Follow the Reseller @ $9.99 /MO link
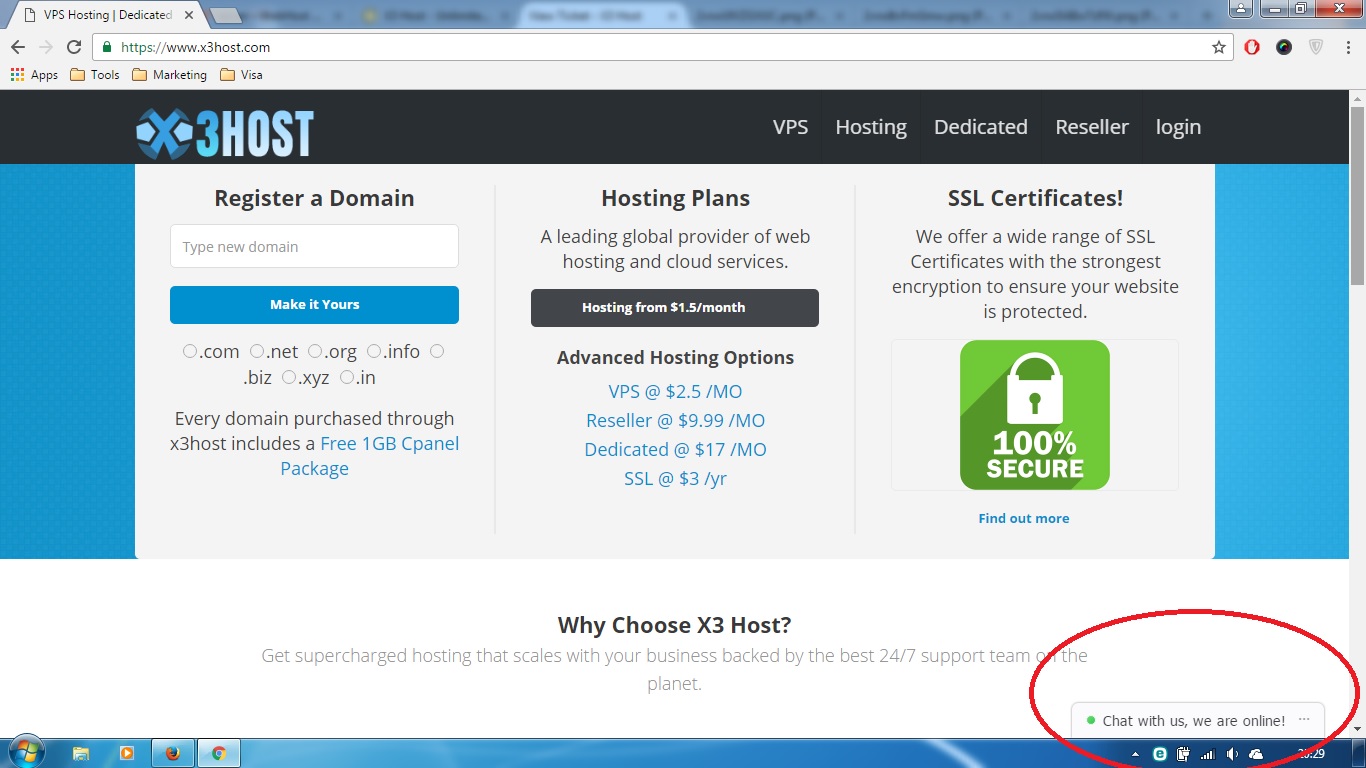This screenshot has height=768, width=1366. [675, 420]
